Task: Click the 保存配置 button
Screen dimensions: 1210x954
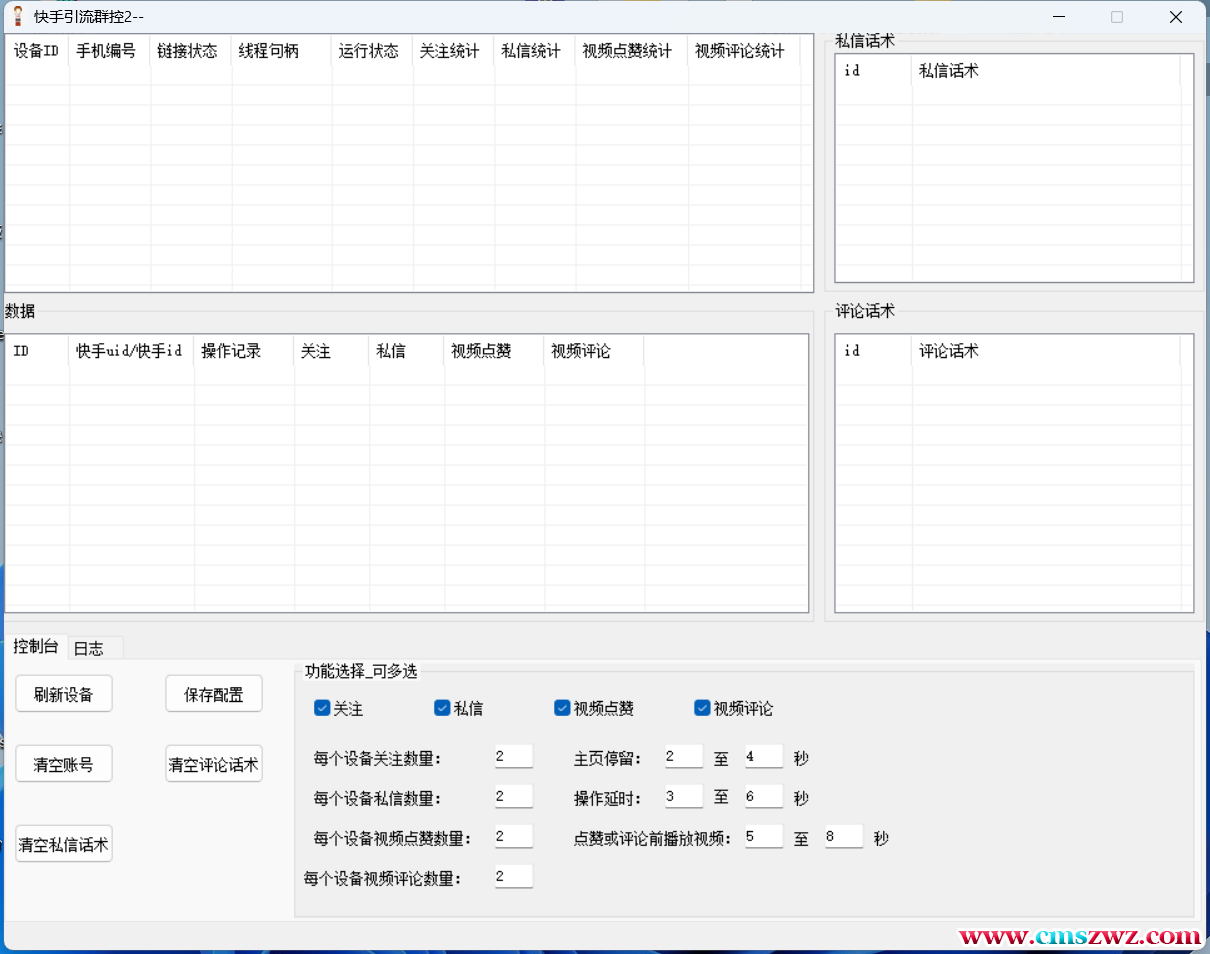Action: click(213, 694)
